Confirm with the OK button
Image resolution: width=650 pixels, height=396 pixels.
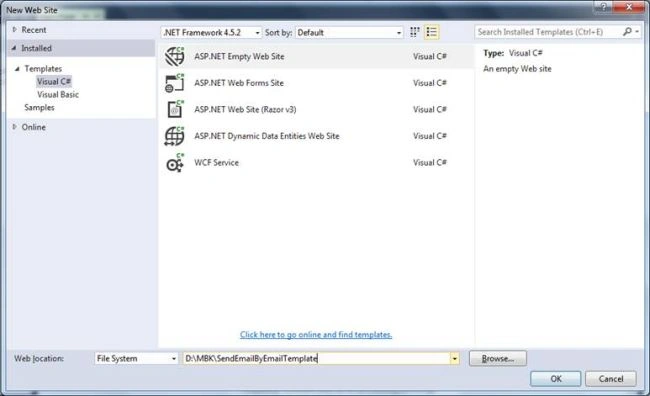pos(555,379)
